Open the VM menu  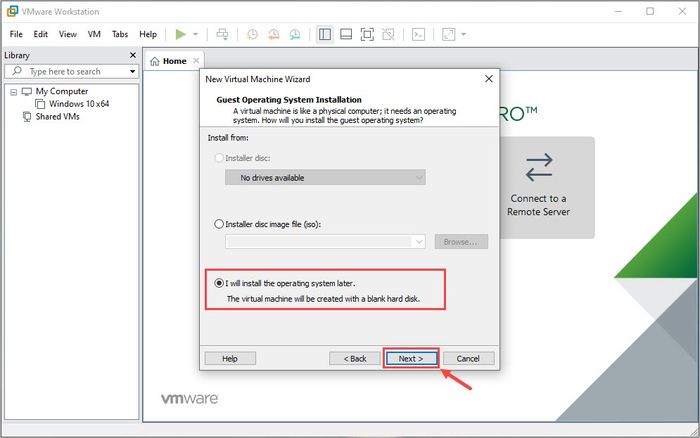point(94,34)
